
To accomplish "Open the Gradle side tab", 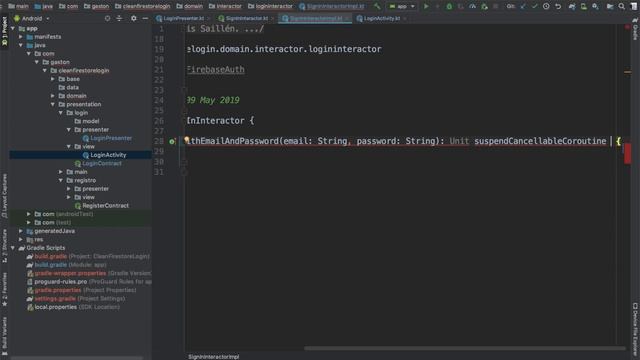I will tap(635, 29).
